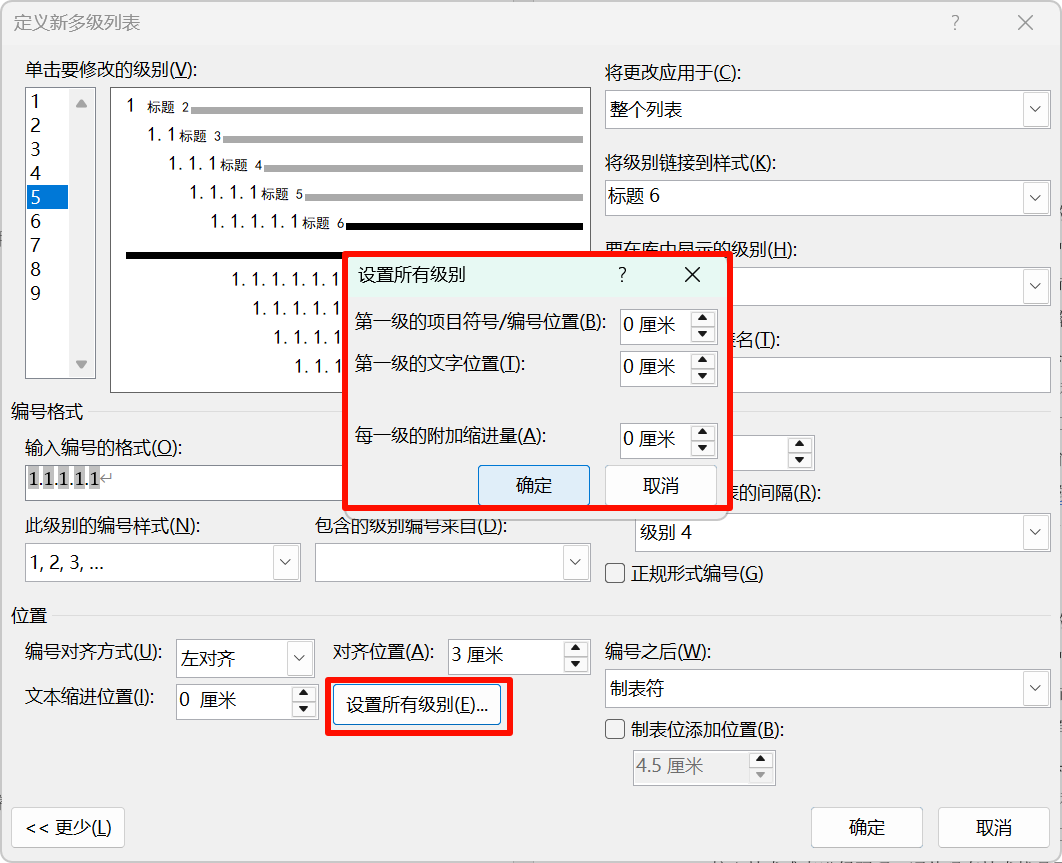Viewport: 1062px width, 863px height.
Task: Decrease 文本缩进位置 value using down arrow
Action: 304,709
